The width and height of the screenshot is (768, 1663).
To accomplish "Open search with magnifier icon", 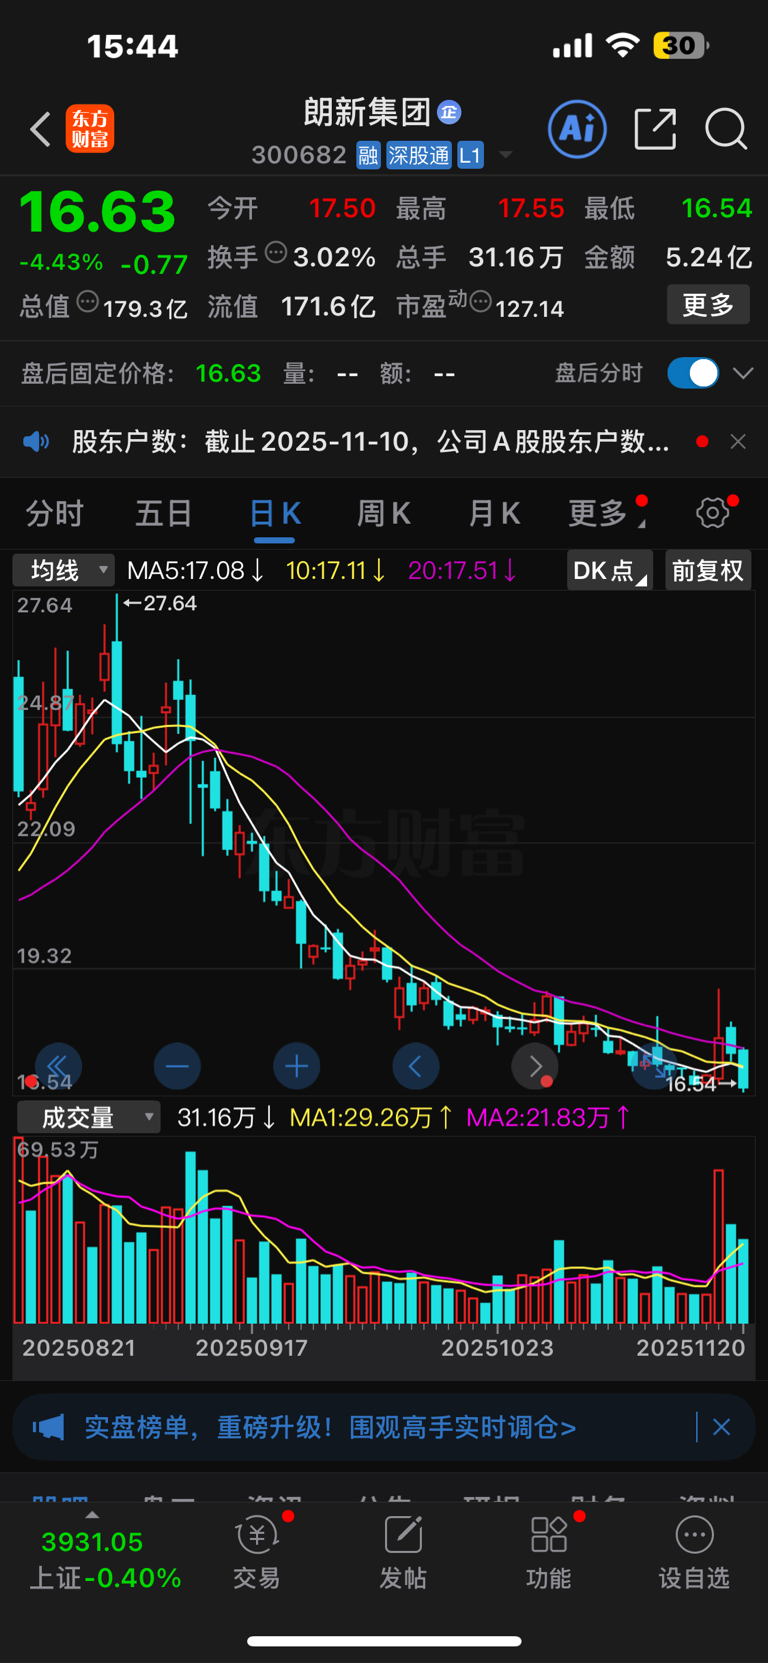I will pyautogui.click(x=726, y=129).
